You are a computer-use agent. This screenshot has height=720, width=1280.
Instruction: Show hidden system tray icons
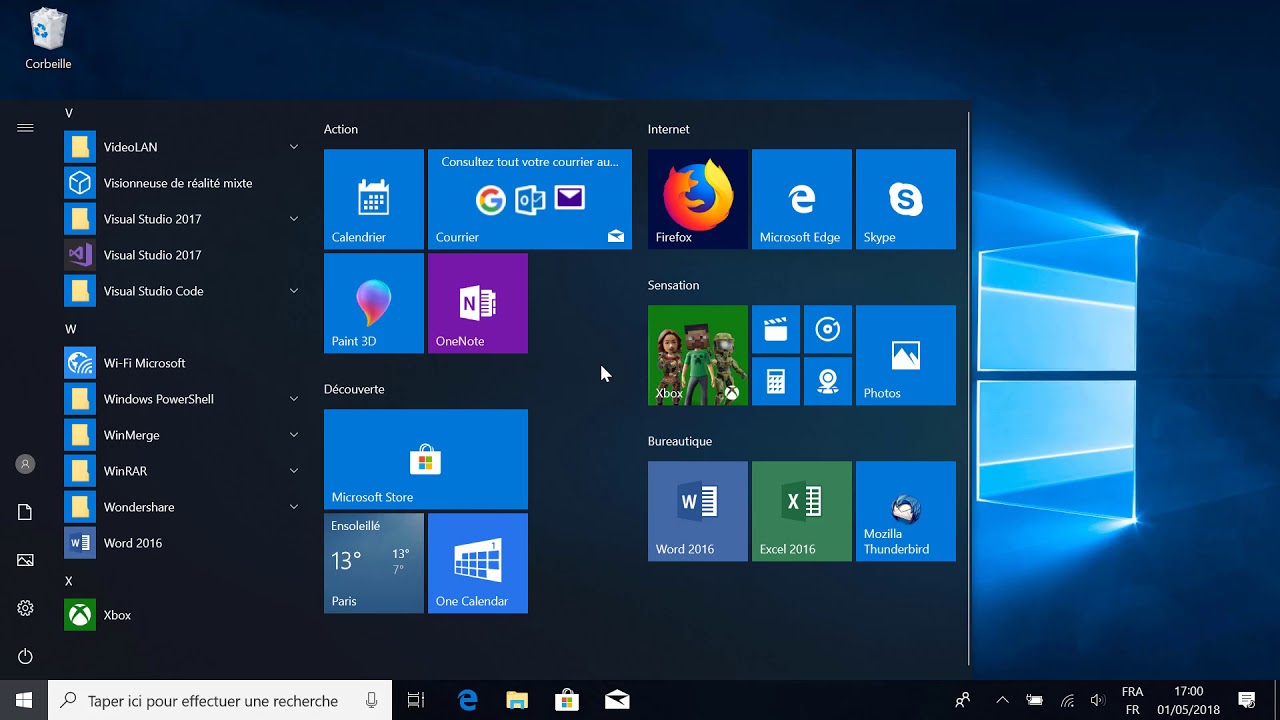(x=1002, y=700)
